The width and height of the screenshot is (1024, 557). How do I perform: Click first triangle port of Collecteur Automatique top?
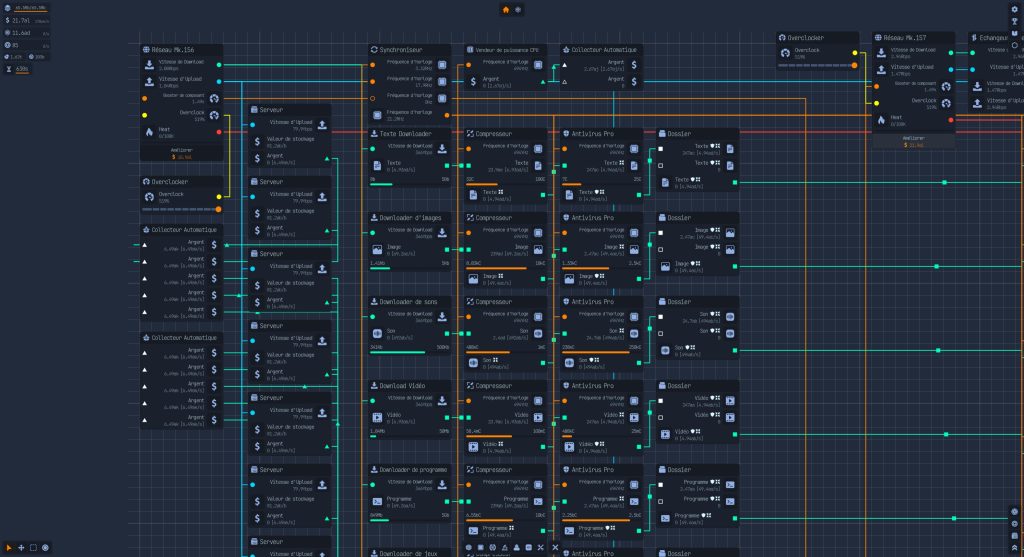(564, 64)
